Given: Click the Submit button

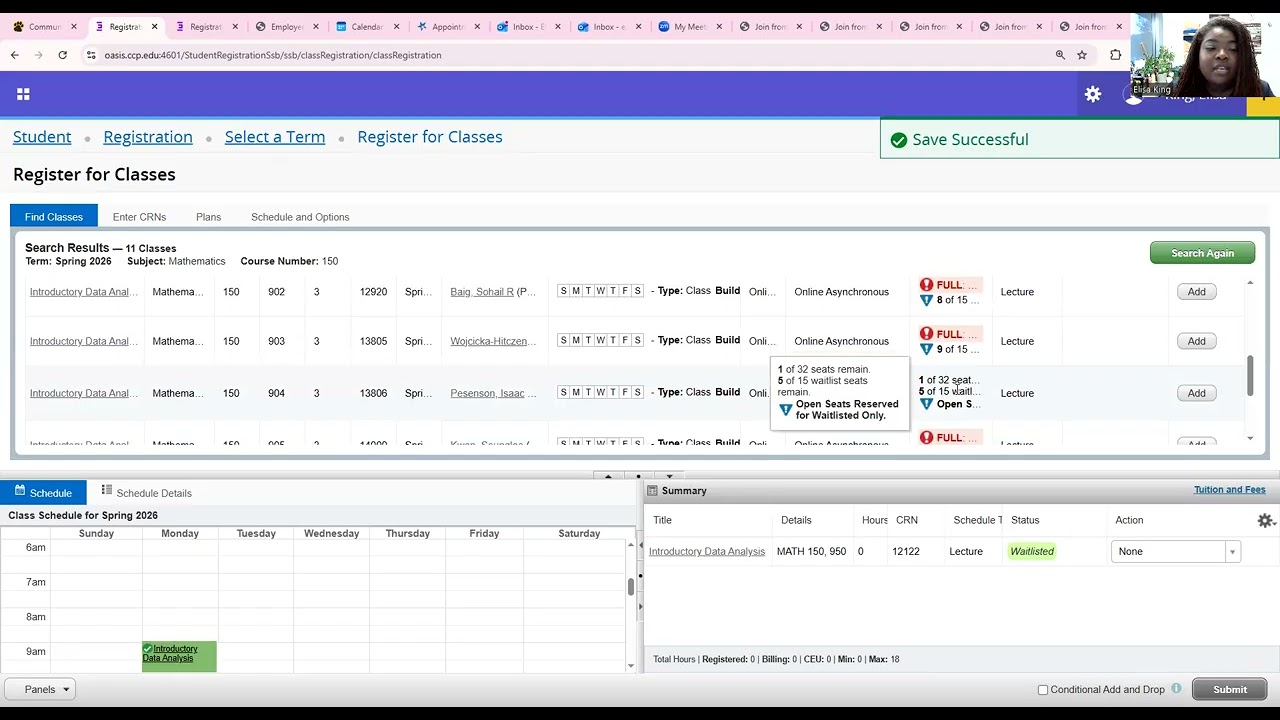Looking at the screenshot, I should [1229, 689].
